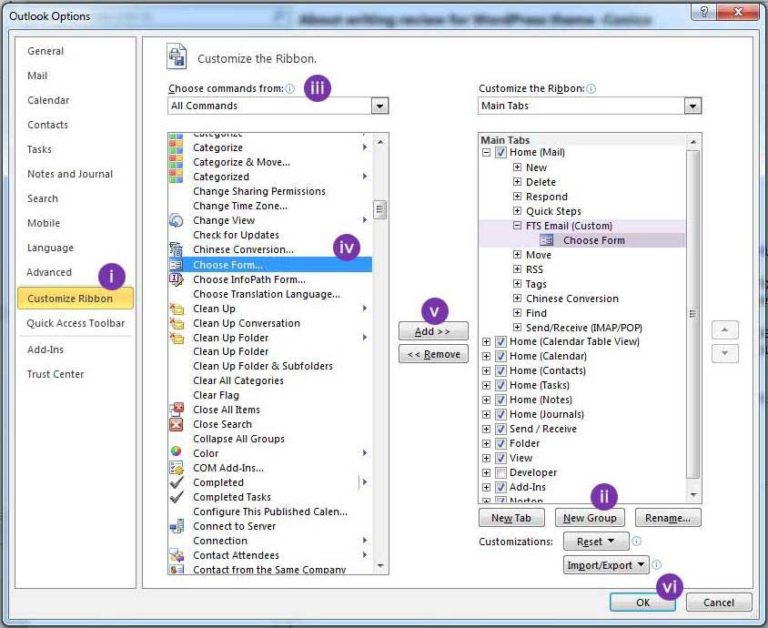Expand the Quick Steps group
The width and height of the screenshot is (768, 628).
click(x=517, y=211)
